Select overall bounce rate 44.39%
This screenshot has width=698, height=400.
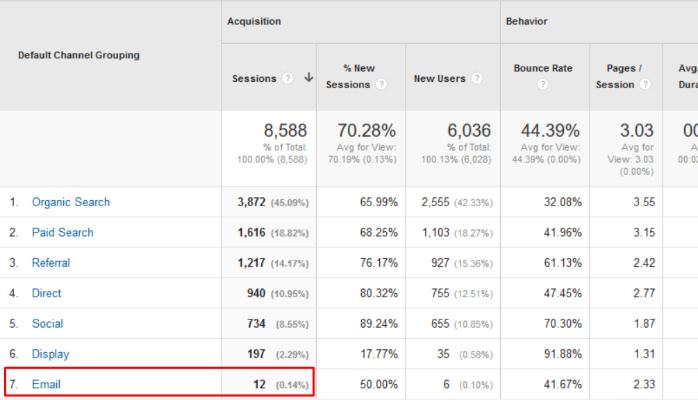point(550,130)
